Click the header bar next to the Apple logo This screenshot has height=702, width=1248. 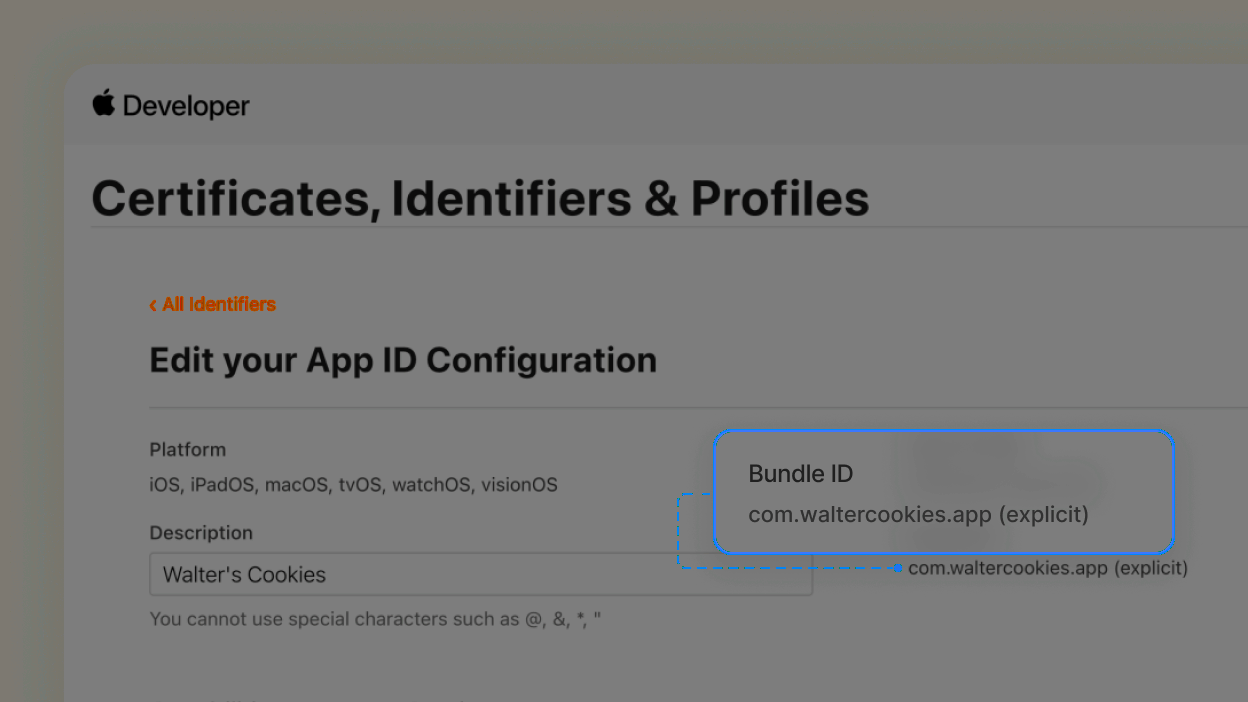tap(600, 104)
